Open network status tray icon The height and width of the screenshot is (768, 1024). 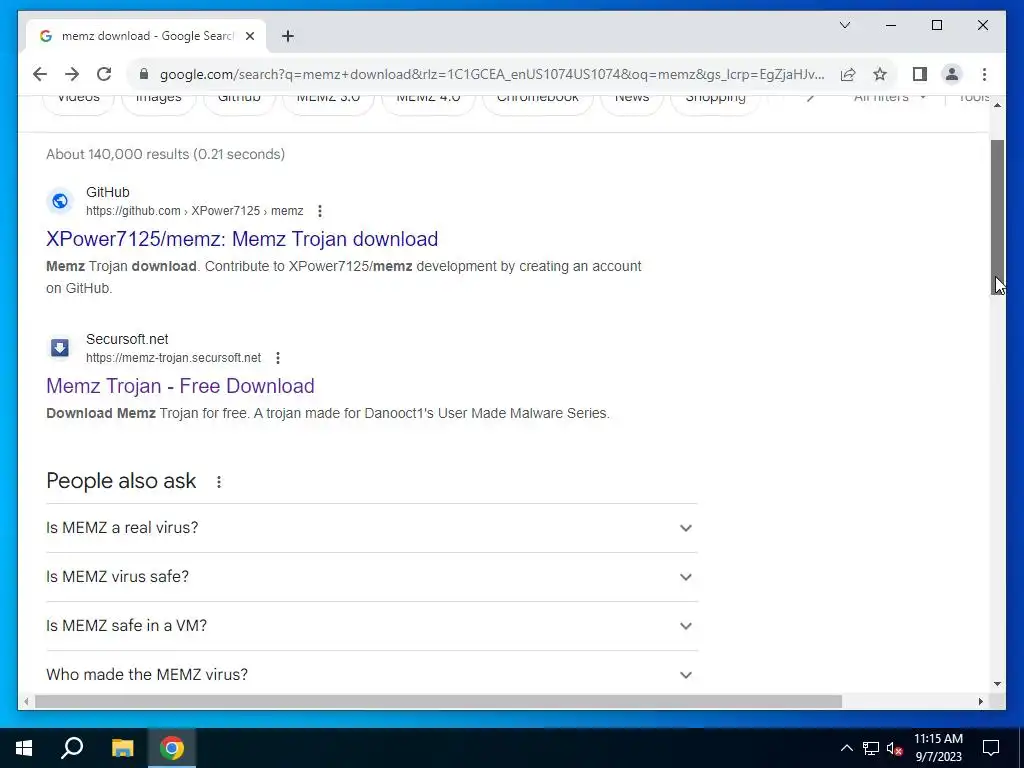(871, 748)
